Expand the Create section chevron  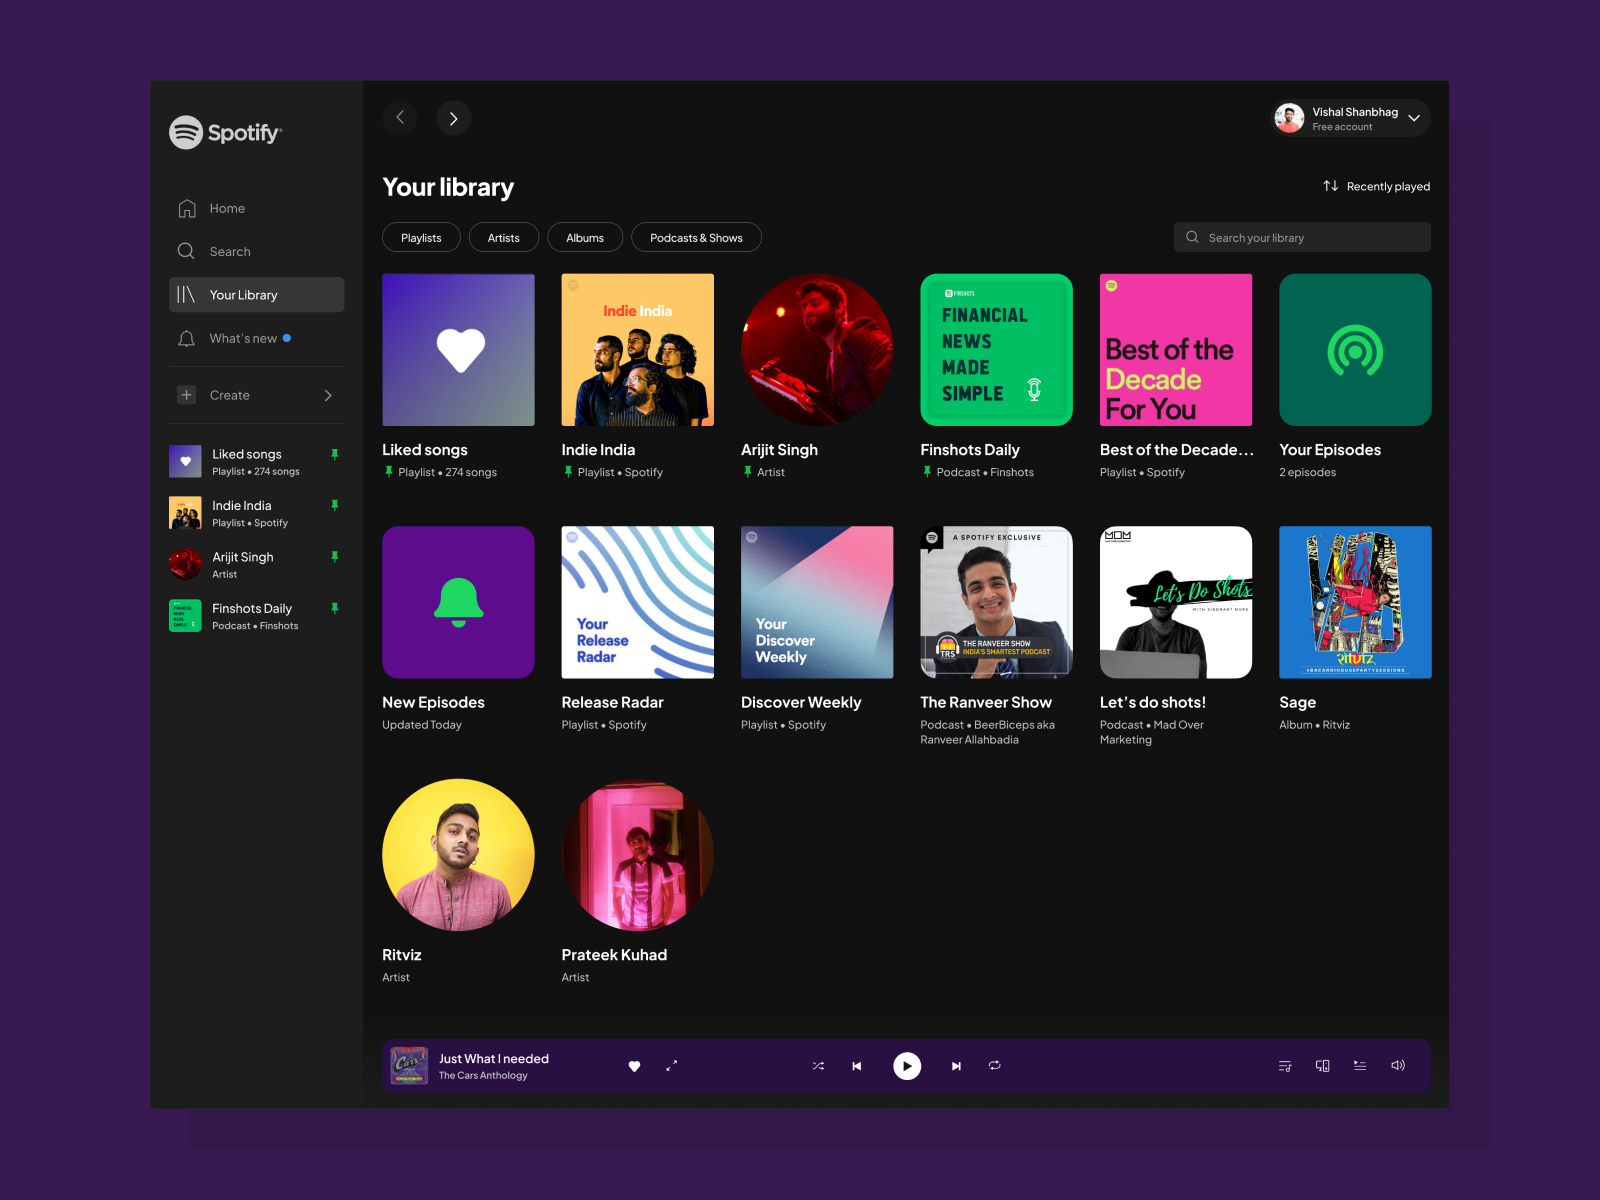(x=328, y=395)
